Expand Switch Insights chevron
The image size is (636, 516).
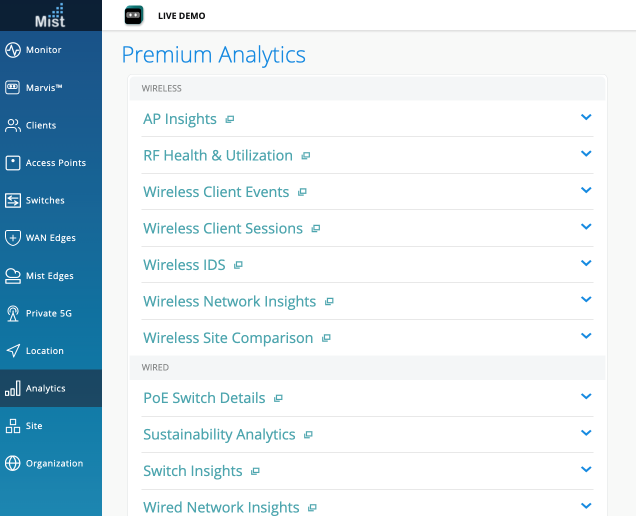pyautogui.click(x=586, y=469)
